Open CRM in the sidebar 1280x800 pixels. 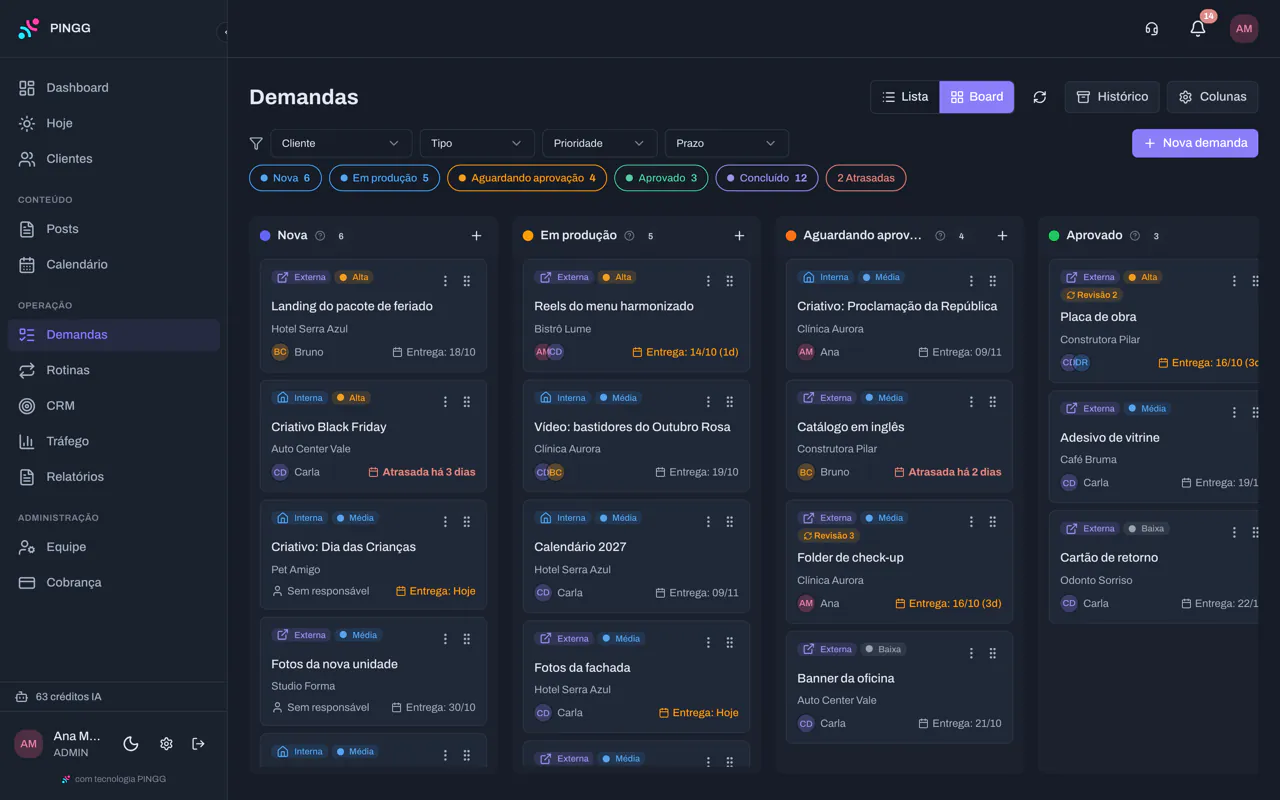(114, 406)
